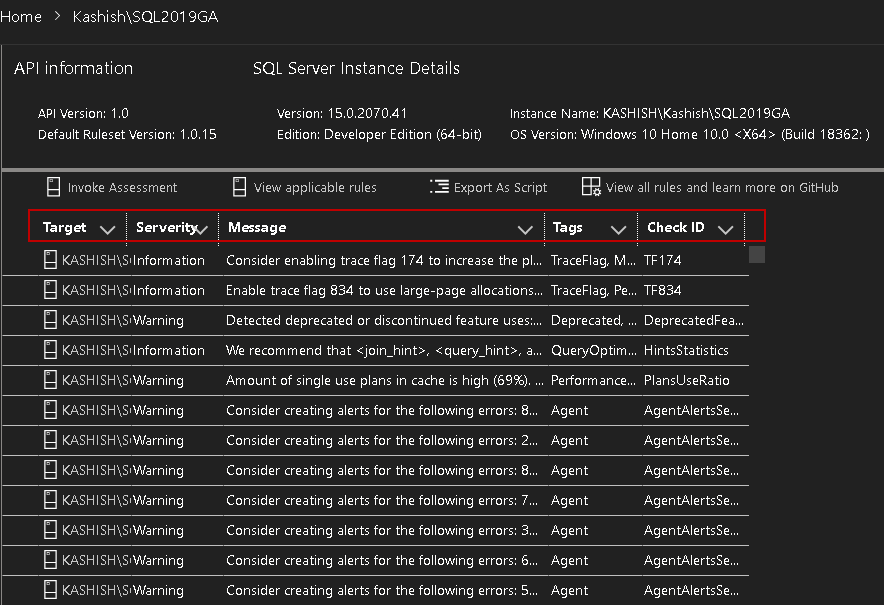Click target icon in PlansUseRatio row

click(x=50, y=380)
